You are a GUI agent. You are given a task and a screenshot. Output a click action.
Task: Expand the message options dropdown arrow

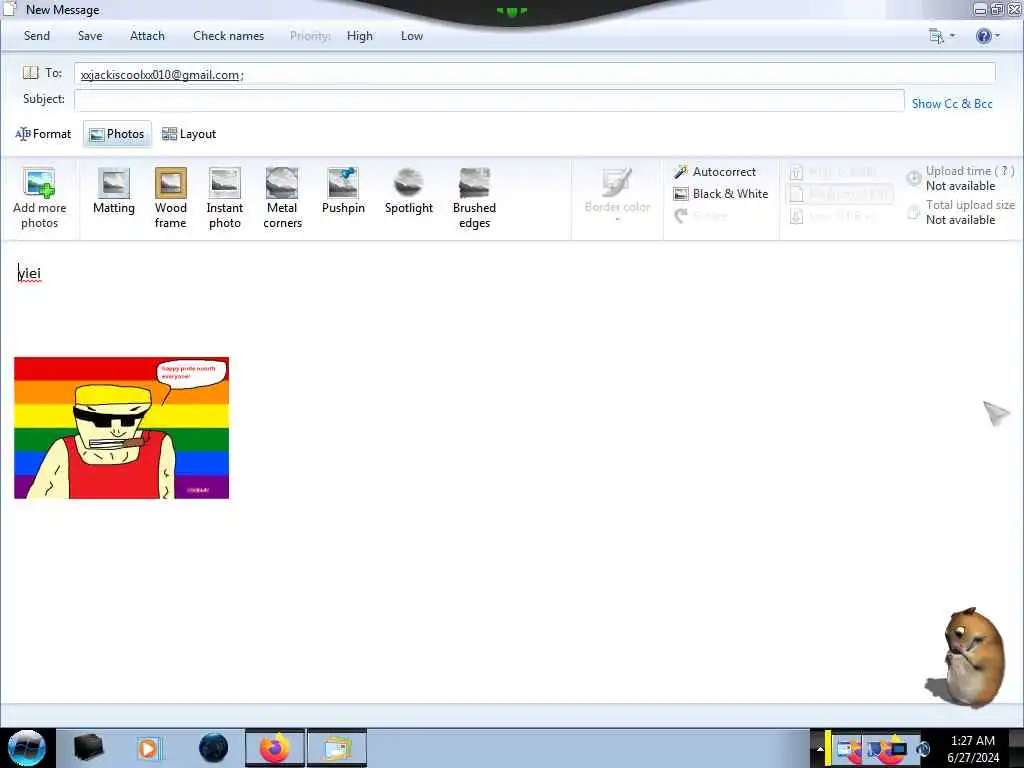point(952,36)
